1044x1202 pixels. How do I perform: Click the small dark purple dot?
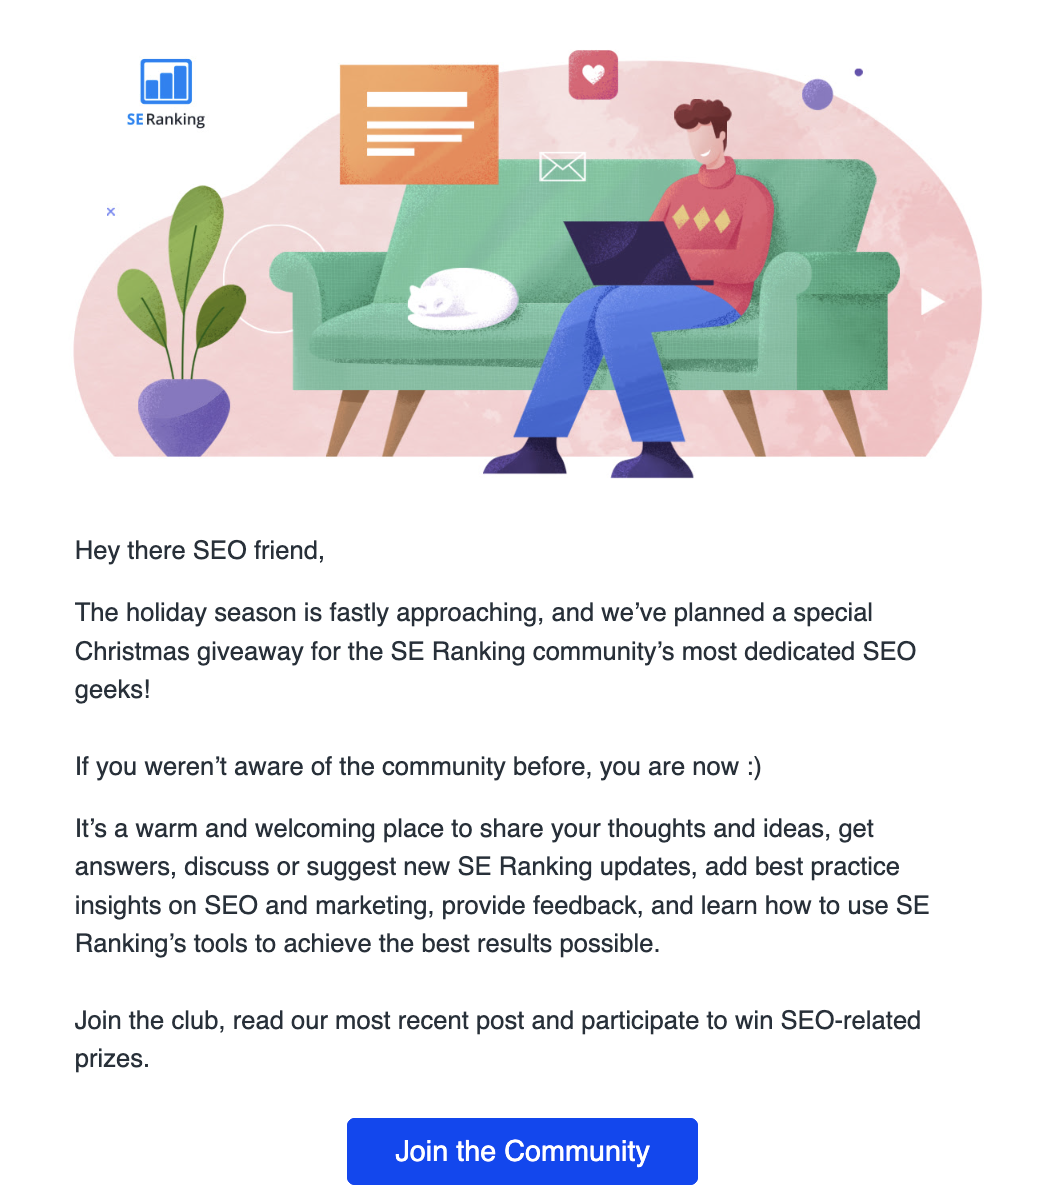tap(858, 72)
